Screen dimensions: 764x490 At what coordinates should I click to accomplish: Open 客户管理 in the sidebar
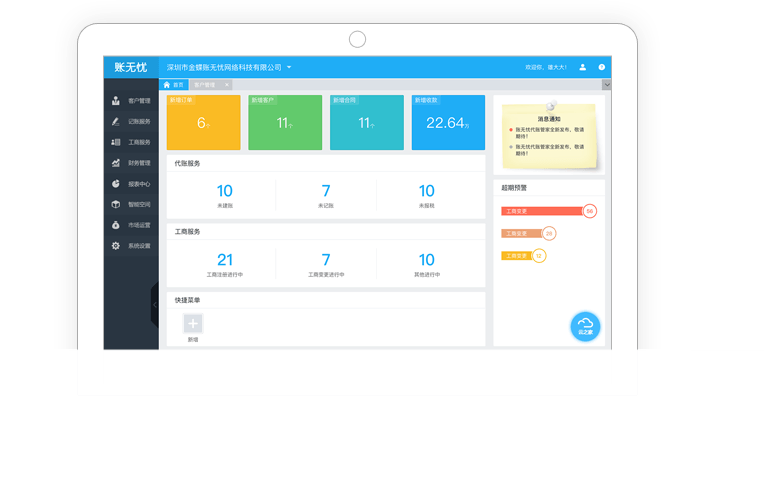(138, 101)
